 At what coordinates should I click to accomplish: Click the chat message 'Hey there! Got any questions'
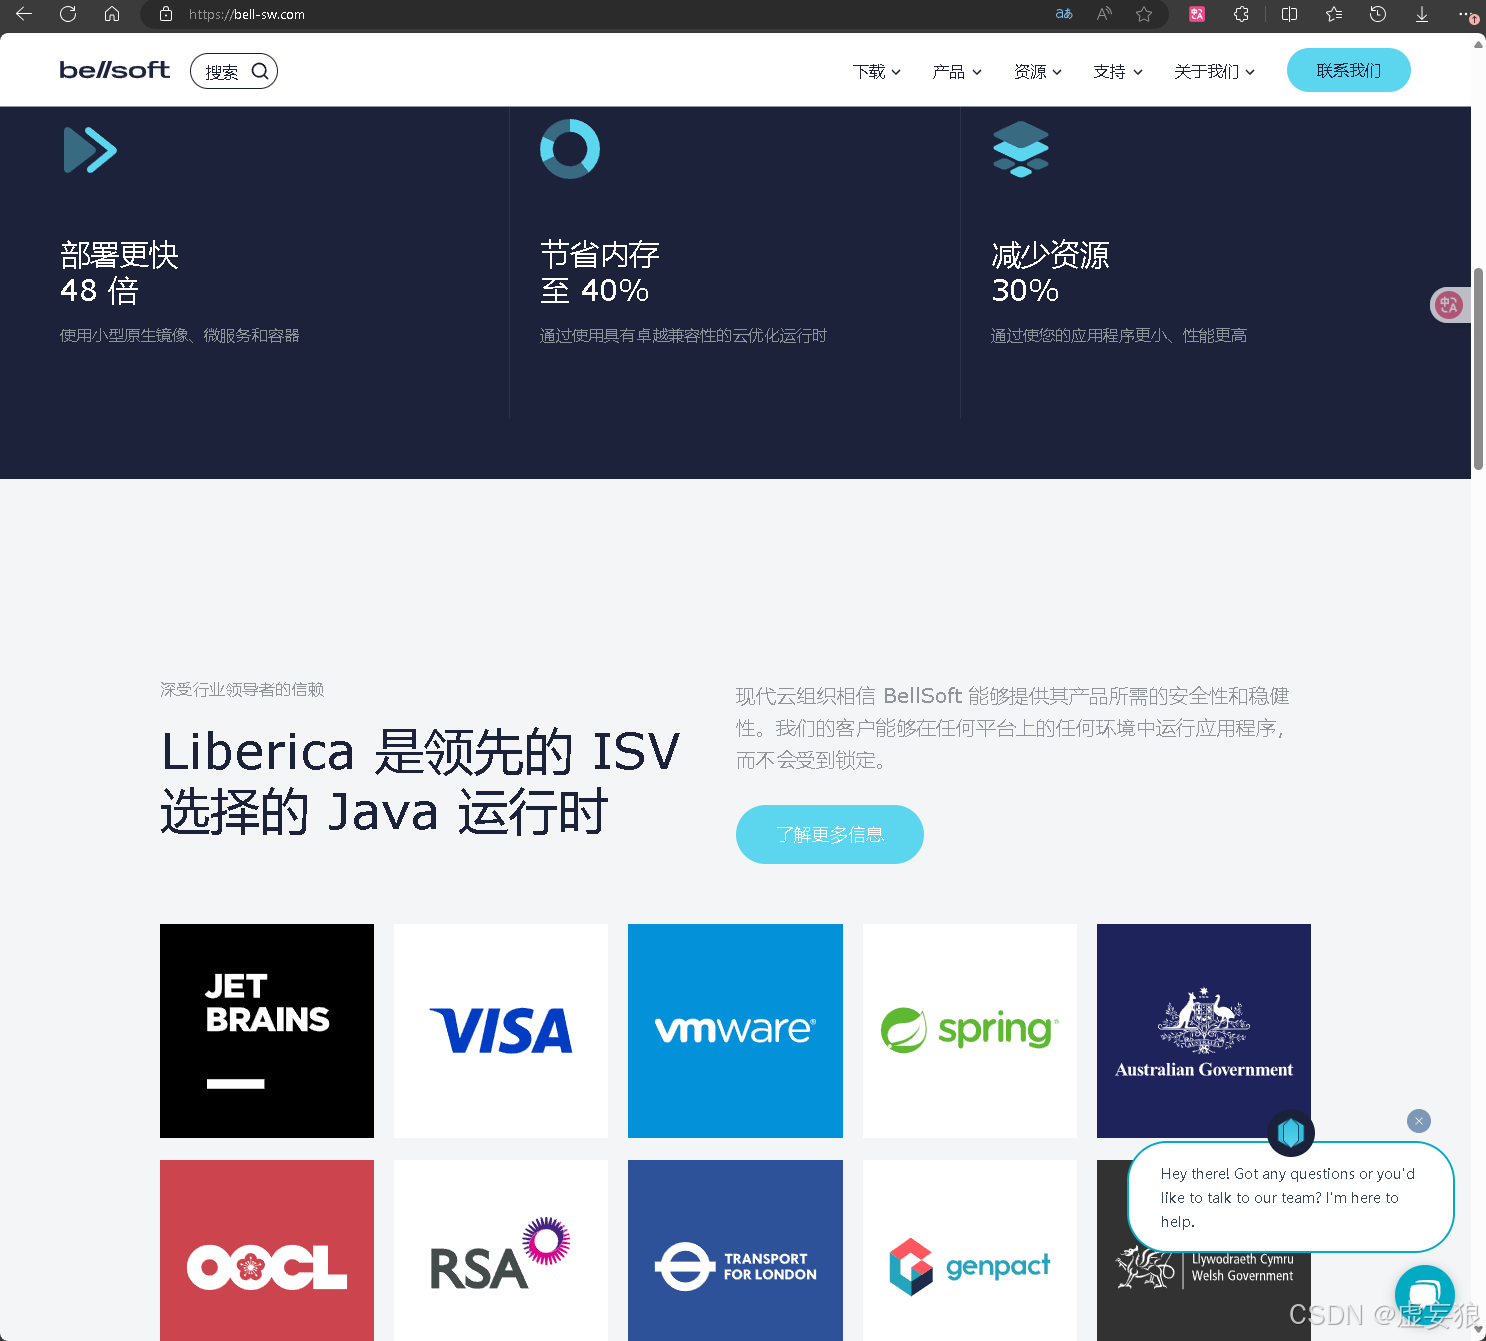(1288, 1198)
